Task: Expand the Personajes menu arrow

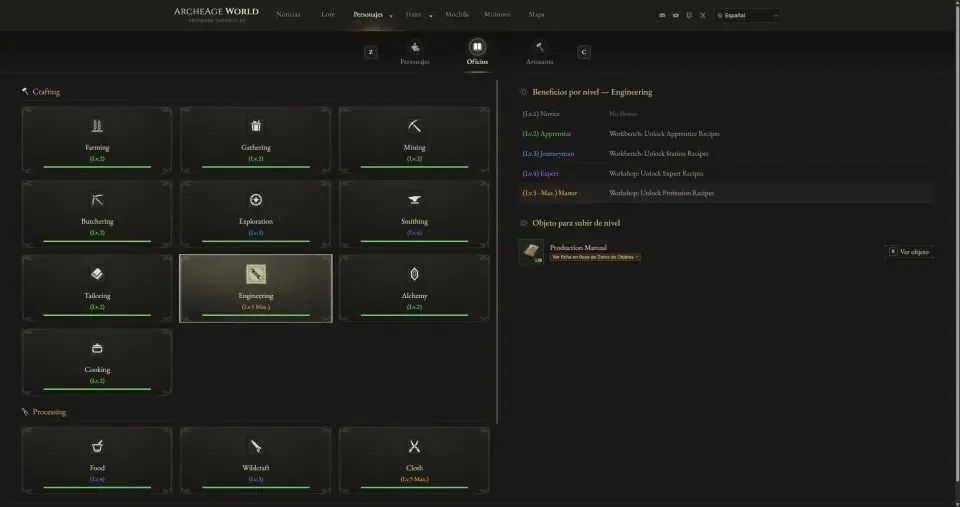Action: (x=391, y=16)
